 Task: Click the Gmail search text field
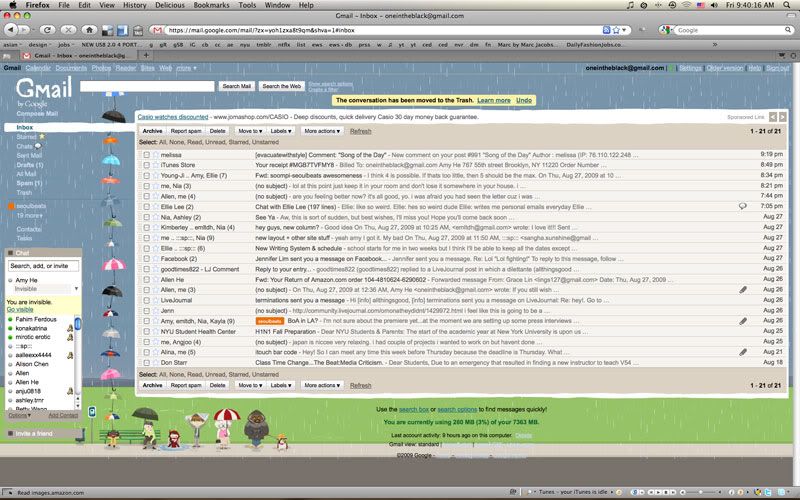click(147, 86)
